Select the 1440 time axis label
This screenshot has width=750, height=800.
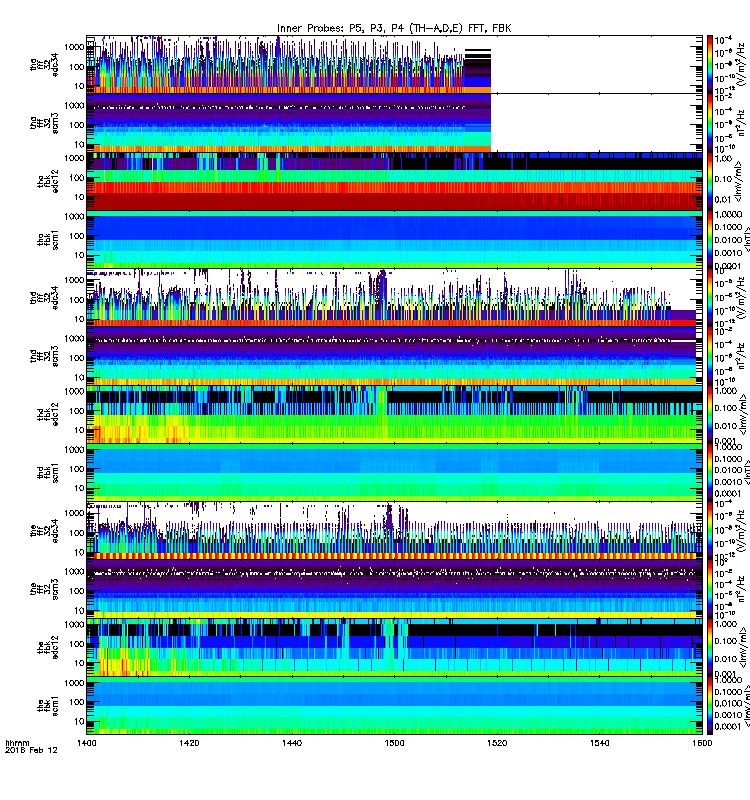(x=292, y=743)
